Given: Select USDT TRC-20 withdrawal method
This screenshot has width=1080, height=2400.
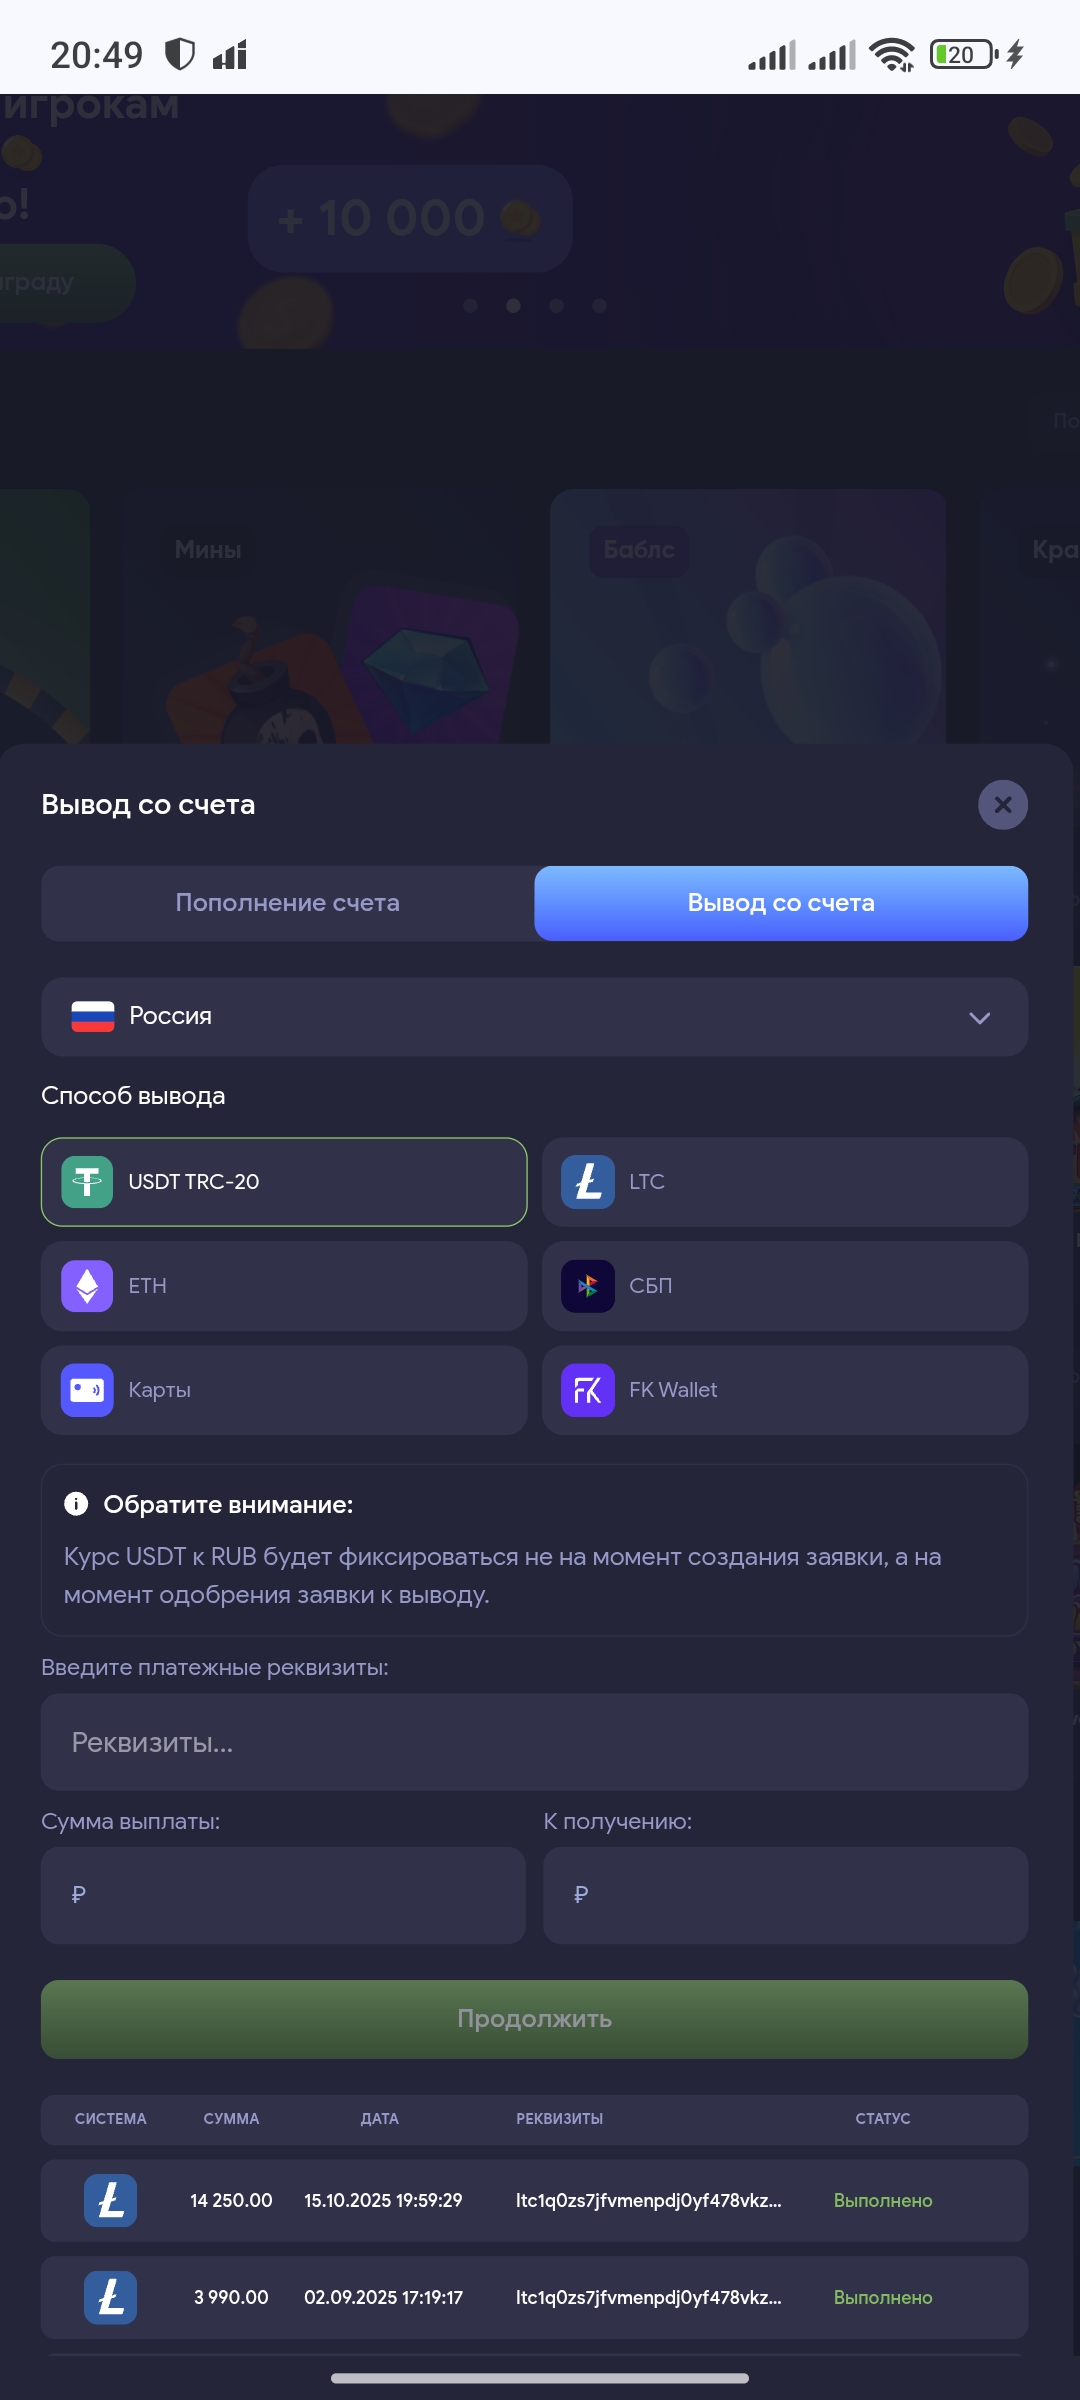Looking at the screenshot, I should (x=284, y=1182).
